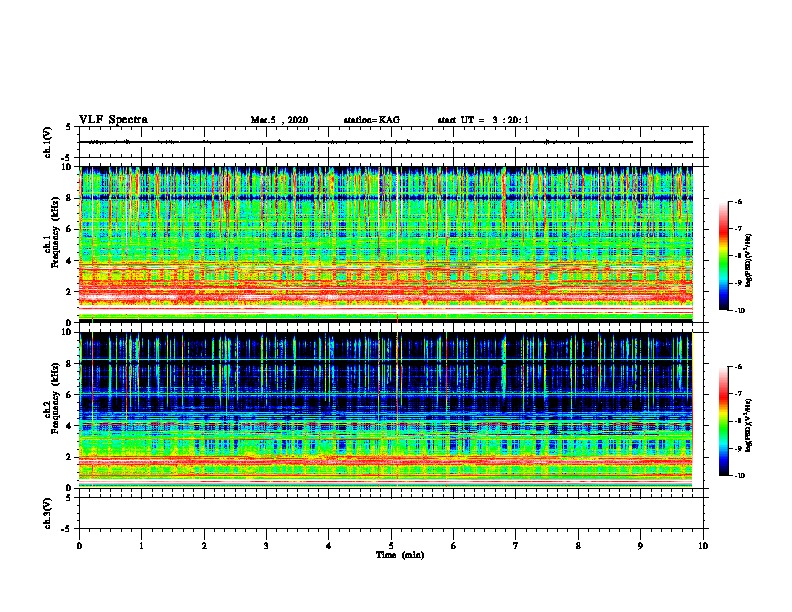Image resolution: width=792 pixels, height=612 pixels.
Task: Click the start UT time label
Action: point(483,120)
